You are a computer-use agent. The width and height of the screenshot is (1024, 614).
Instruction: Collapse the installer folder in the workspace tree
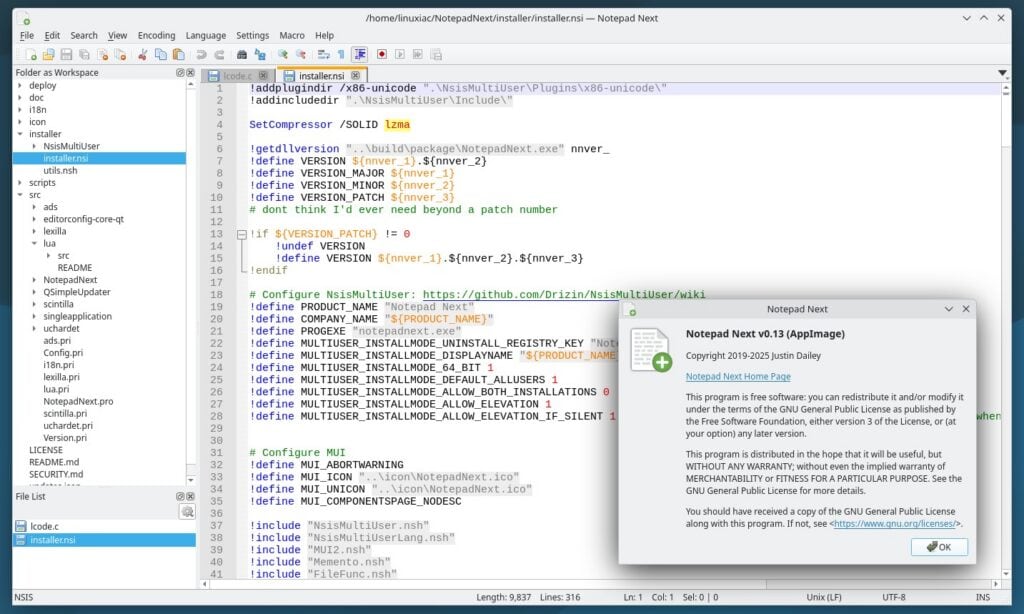(x=18, y=134)
